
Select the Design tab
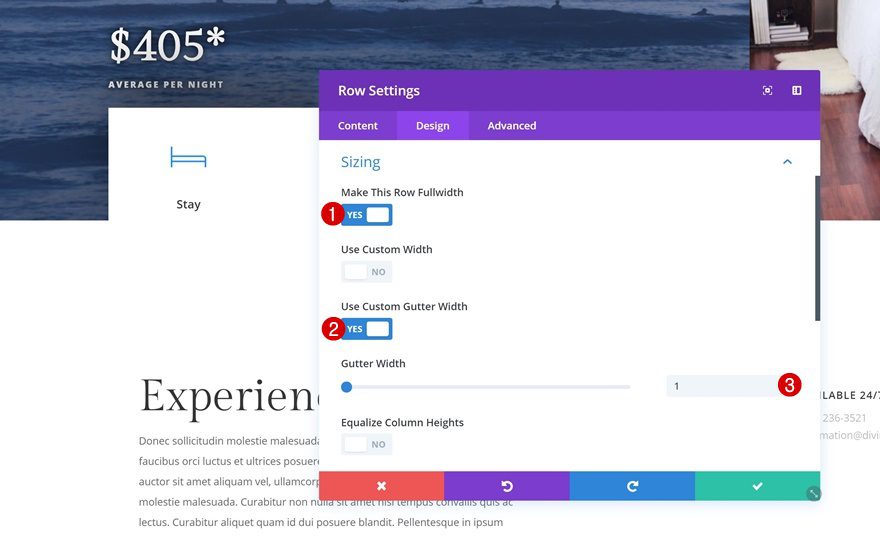[x=433, y=126]
